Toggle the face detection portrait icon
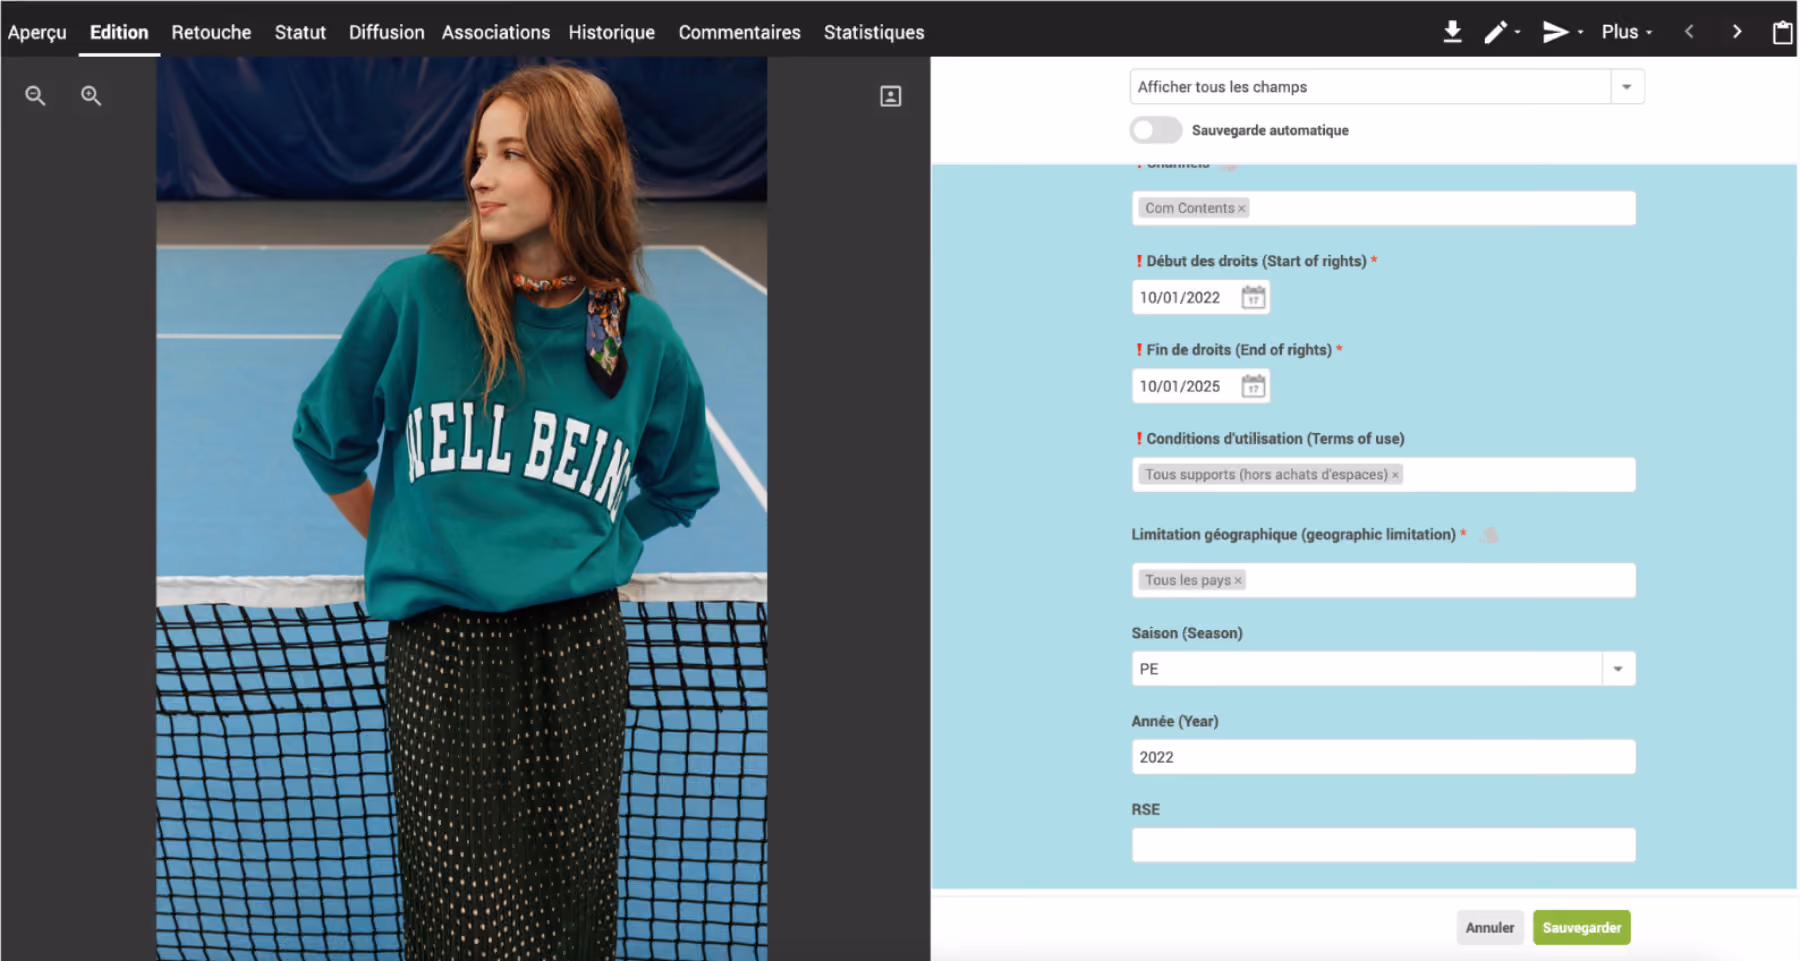The height and width of the screenshot is (961, 1800). pyautogui.click(x=890, y=96)
